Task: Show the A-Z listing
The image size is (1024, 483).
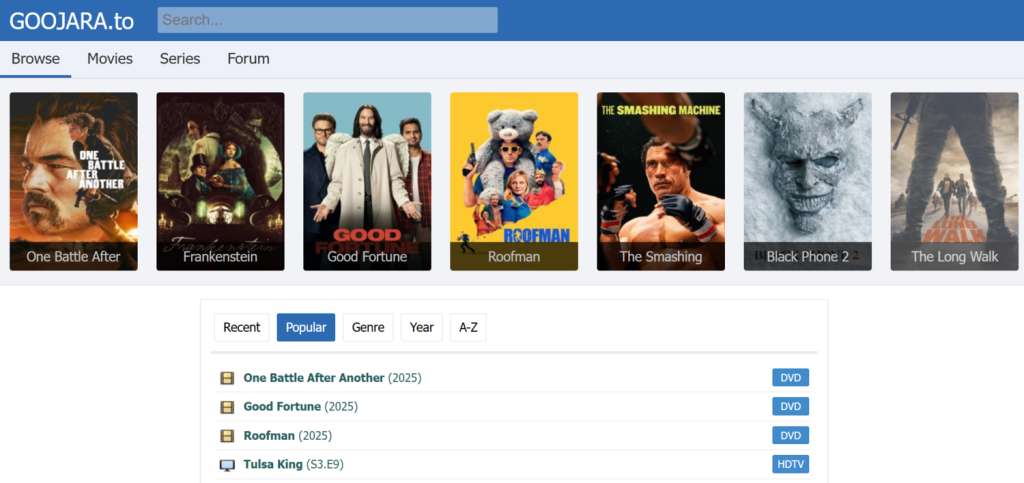Action: (x=468, y=328)
